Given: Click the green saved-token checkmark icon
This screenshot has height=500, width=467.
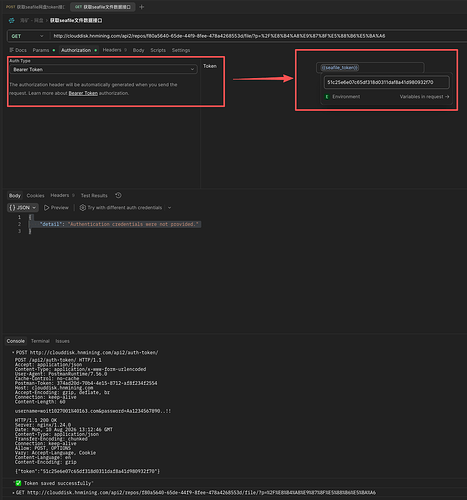Looking at the screenshot, I should click(18, 483).
